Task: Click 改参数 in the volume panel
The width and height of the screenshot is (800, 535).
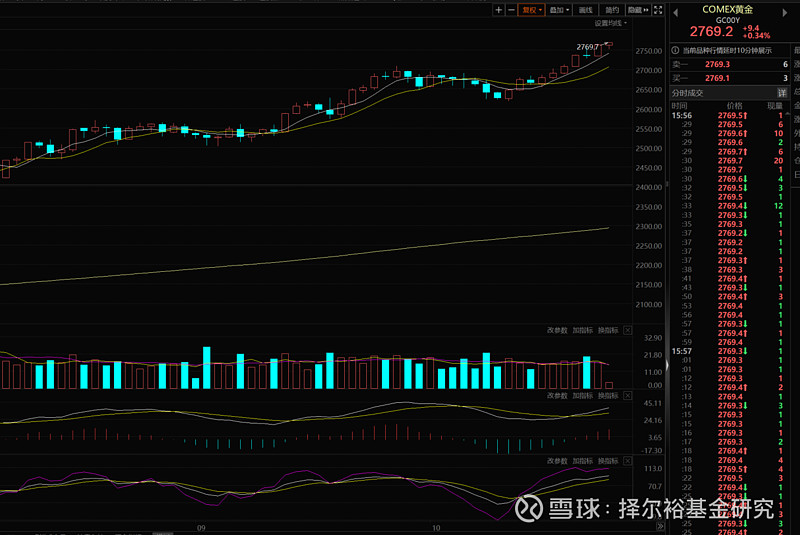Action: tap(557, 330)
